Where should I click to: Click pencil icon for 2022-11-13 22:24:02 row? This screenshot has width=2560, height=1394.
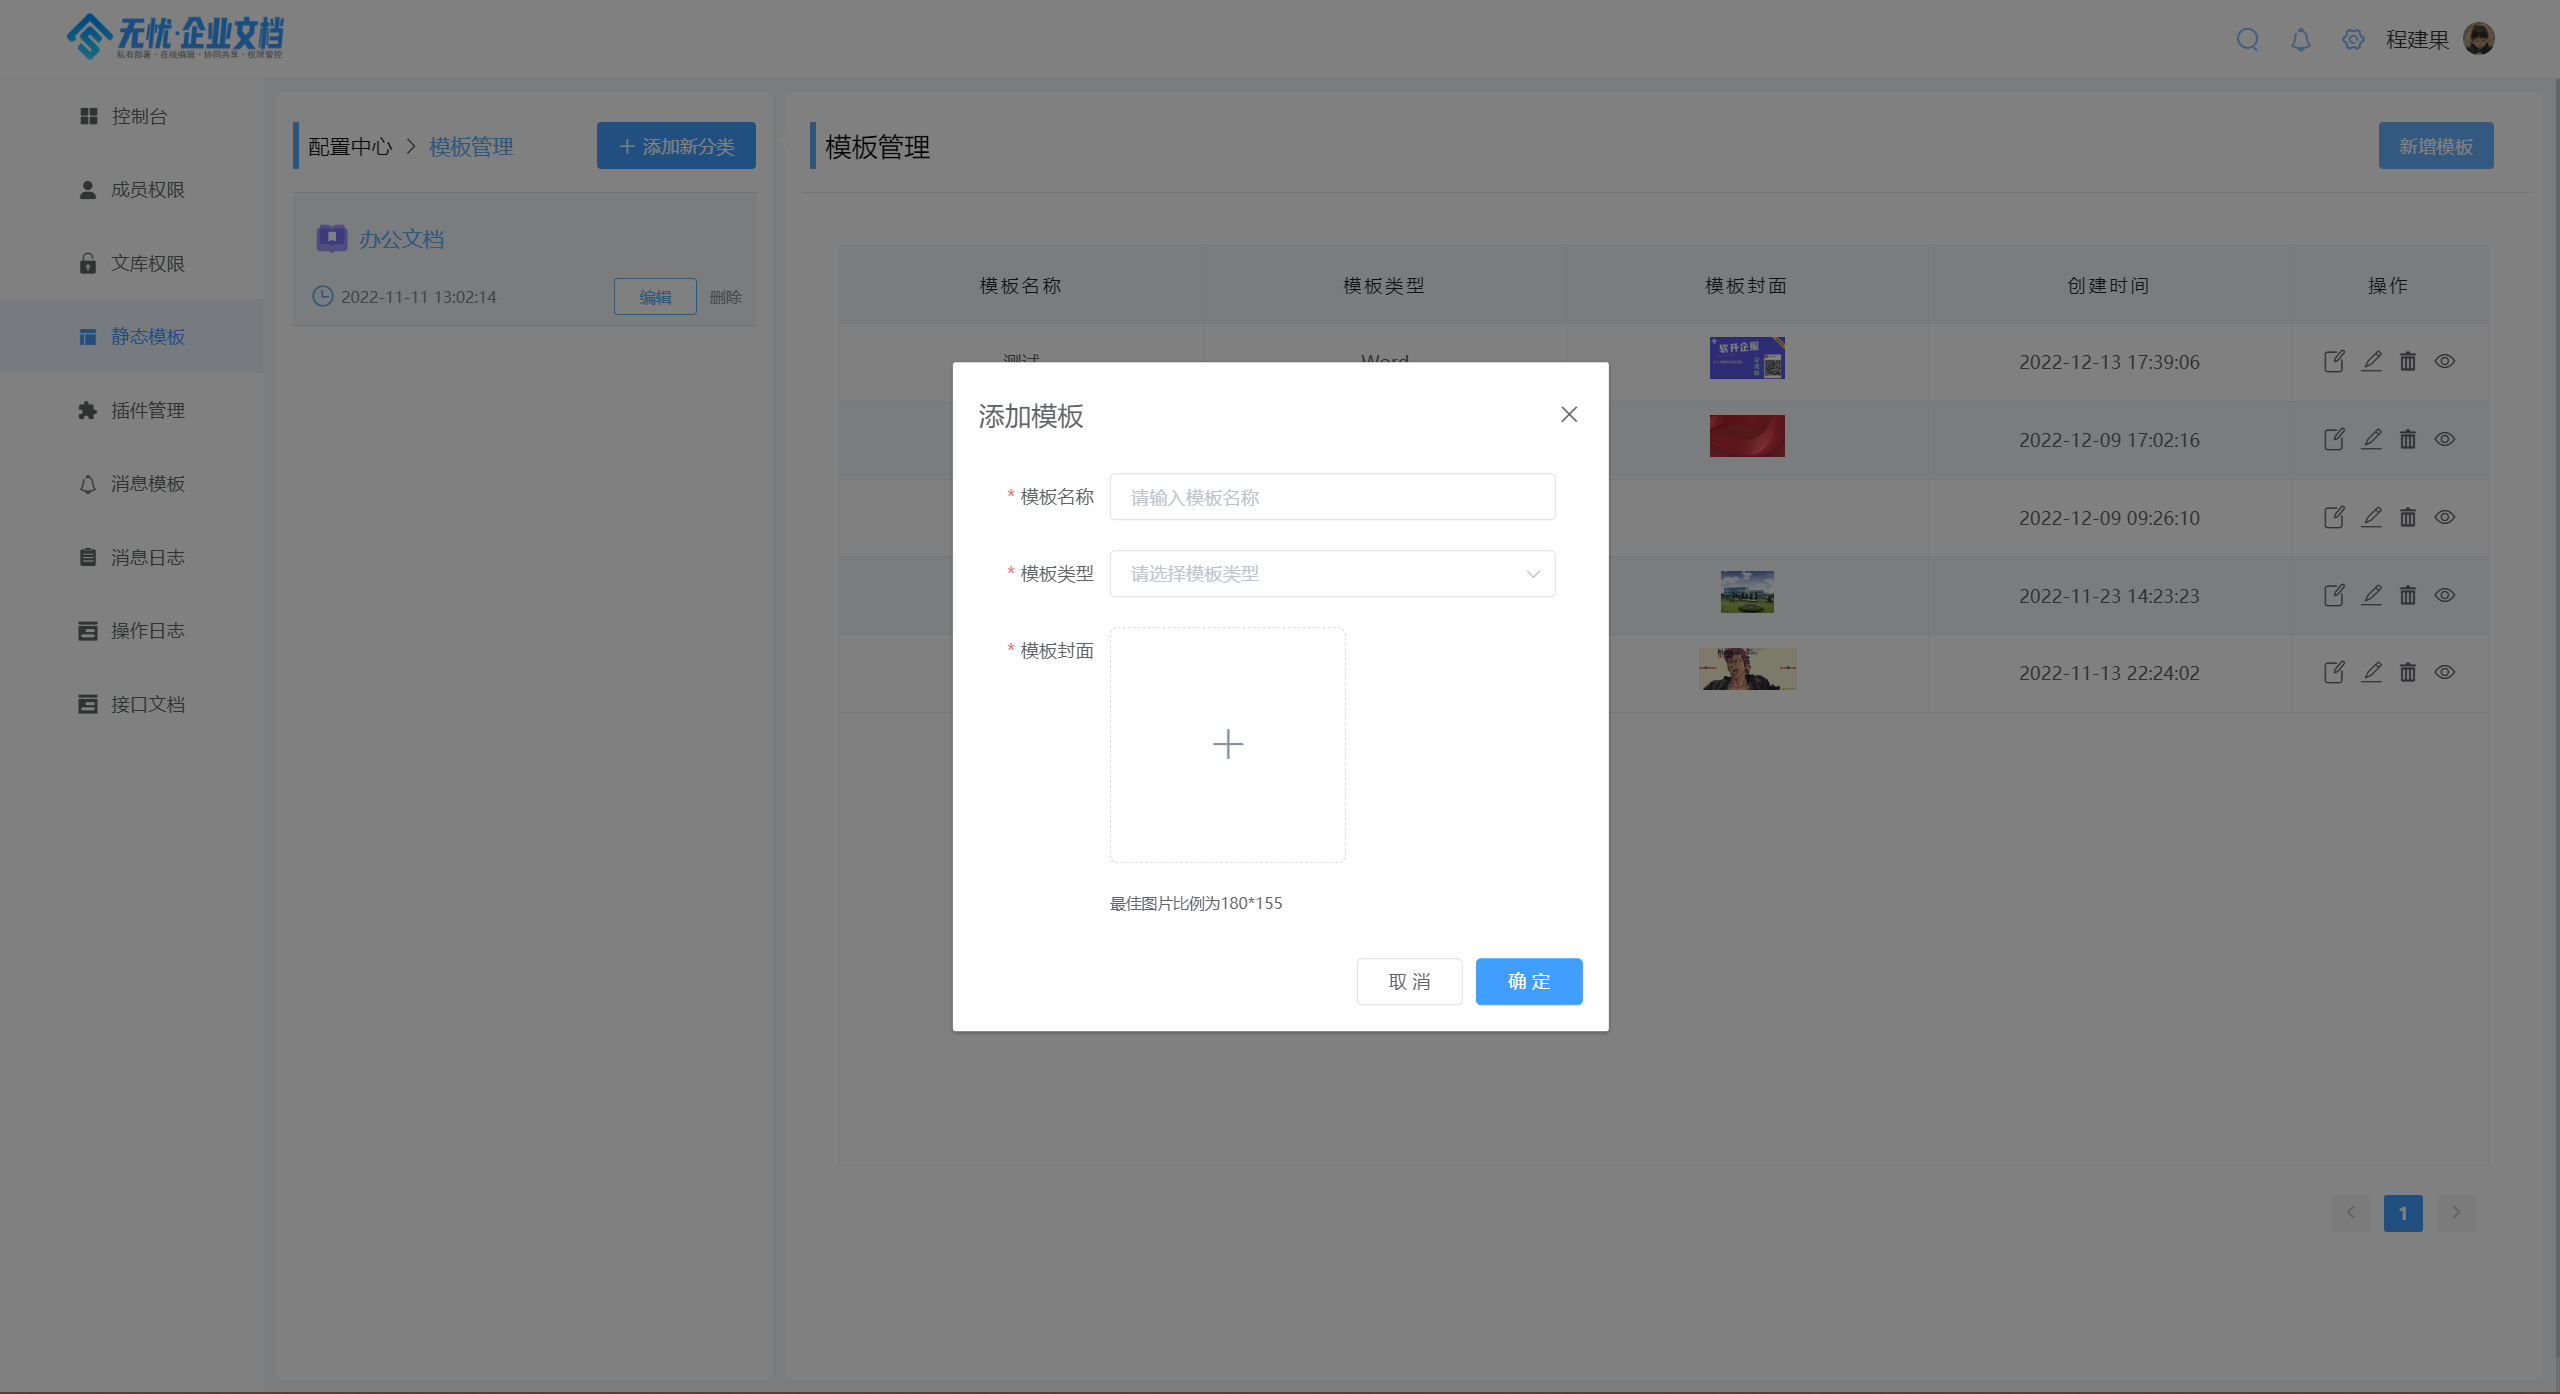(2371, 672)
